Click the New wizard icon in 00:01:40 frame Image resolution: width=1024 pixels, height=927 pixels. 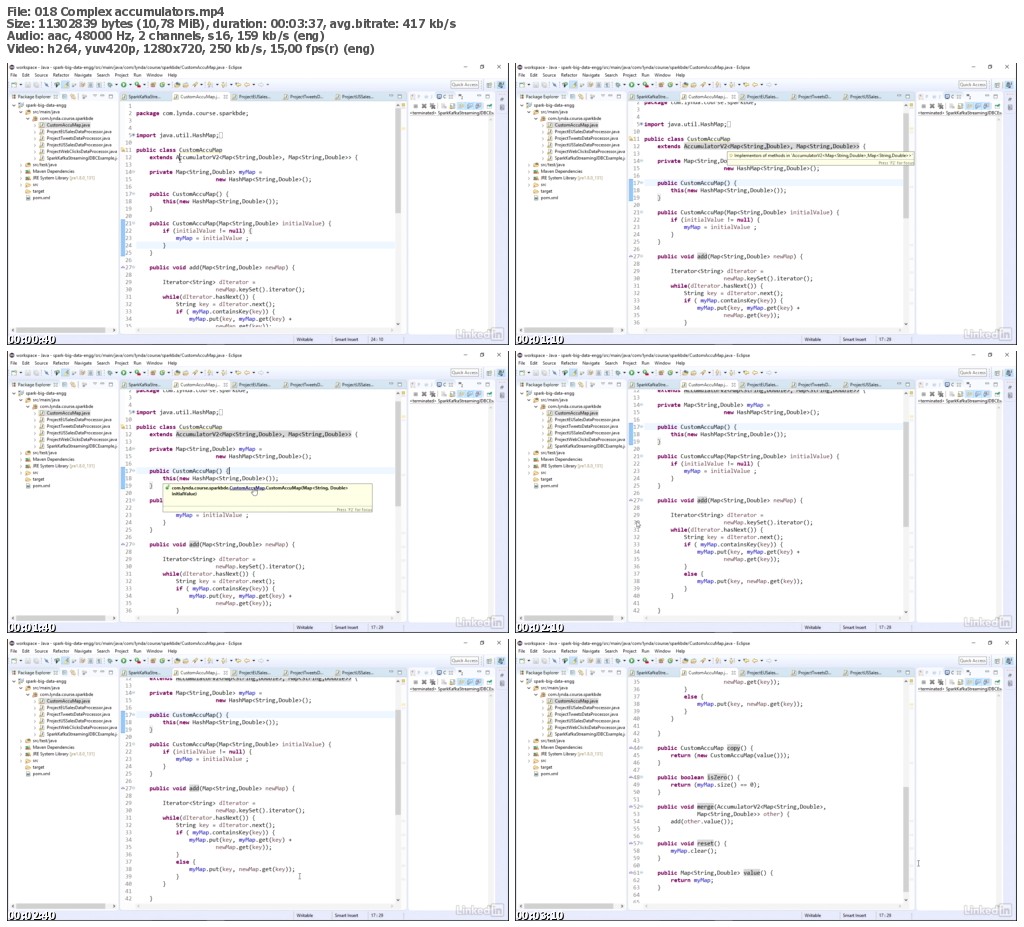coord(14,372)
